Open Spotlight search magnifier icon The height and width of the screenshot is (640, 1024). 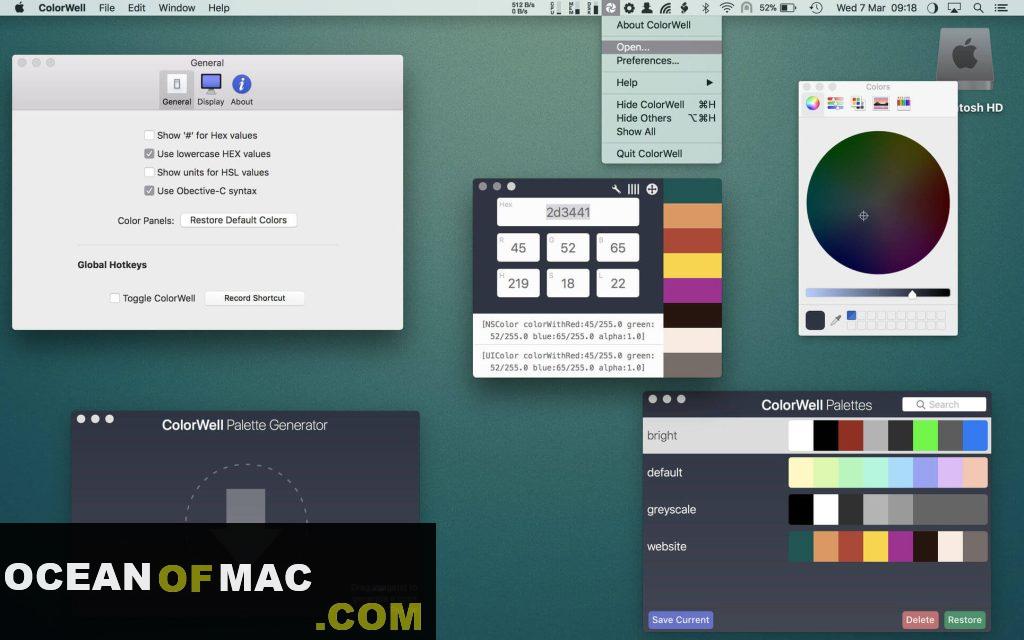pyautogui.click(x=978, y=8)
